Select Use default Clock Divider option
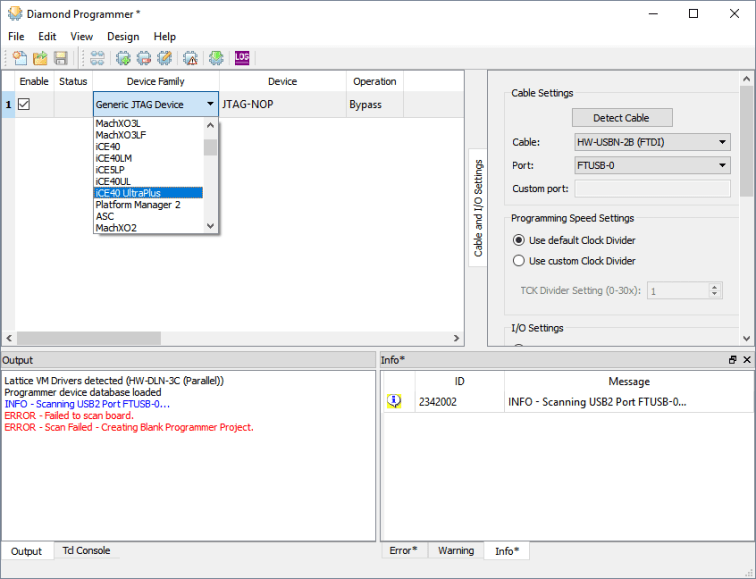 click(518, 240)
